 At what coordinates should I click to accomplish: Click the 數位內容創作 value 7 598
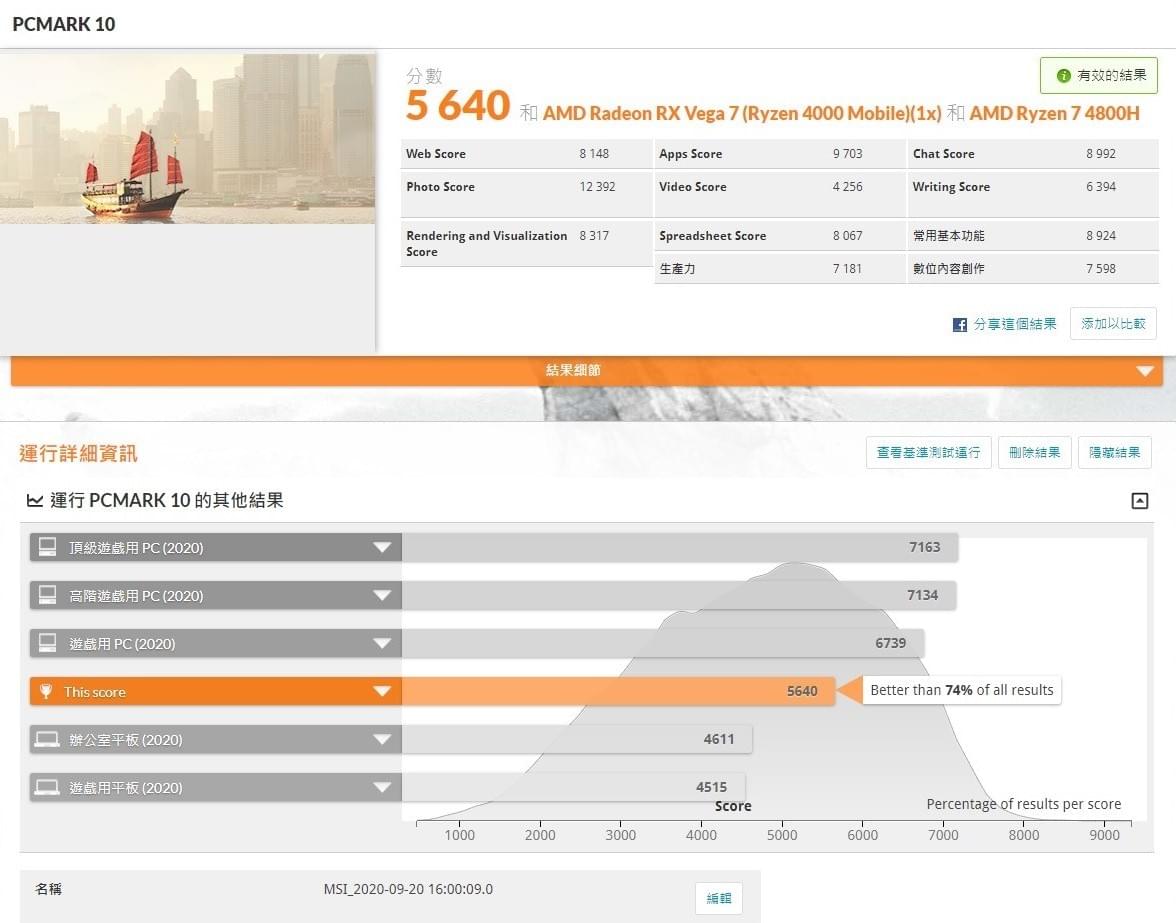(1101, 268)
